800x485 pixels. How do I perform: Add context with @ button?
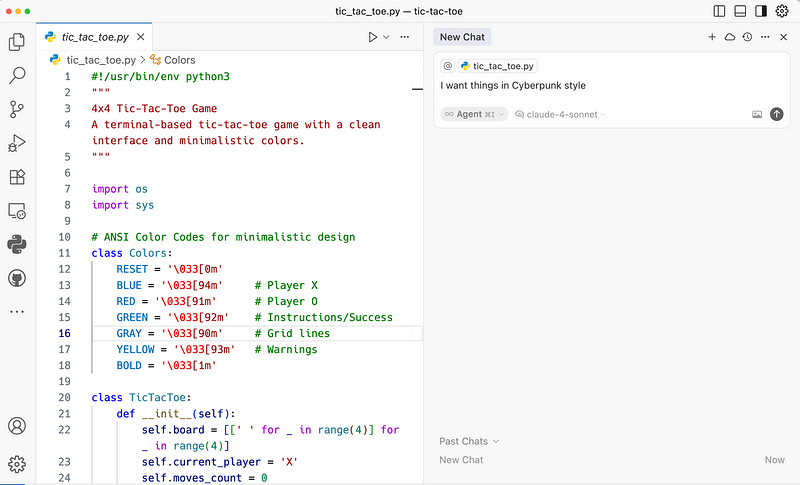pyautogui.click(x=448, y=66)
